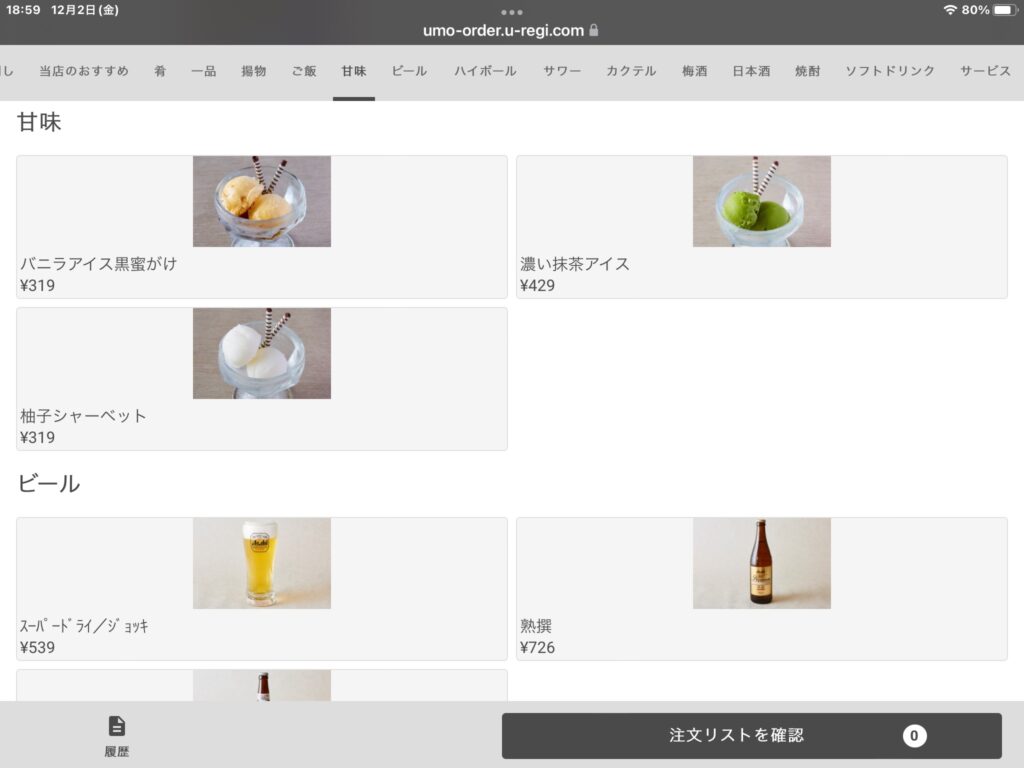The width and height of the screenshot is (1024, 768).
Task: Select the 甘味 tab
Action: click(354, 71)
